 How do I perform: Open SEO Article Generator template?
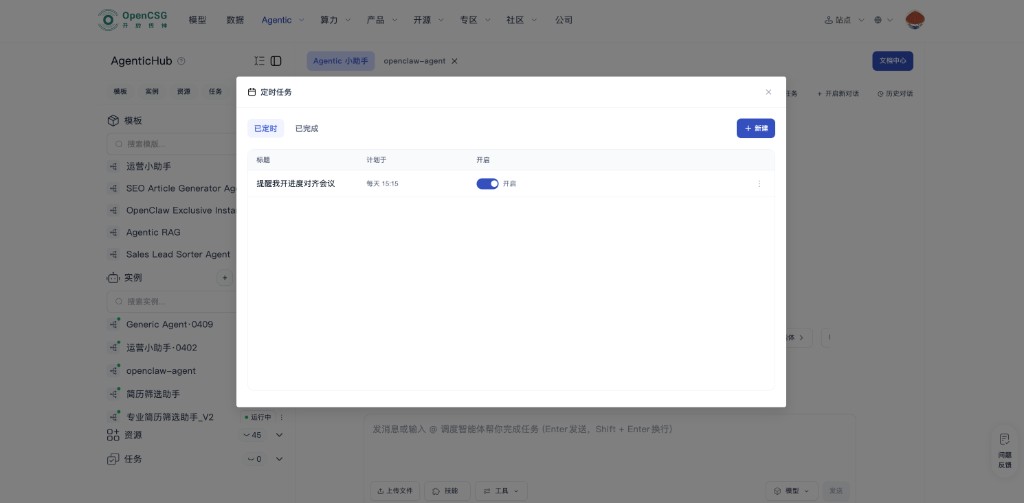point(180,188)
